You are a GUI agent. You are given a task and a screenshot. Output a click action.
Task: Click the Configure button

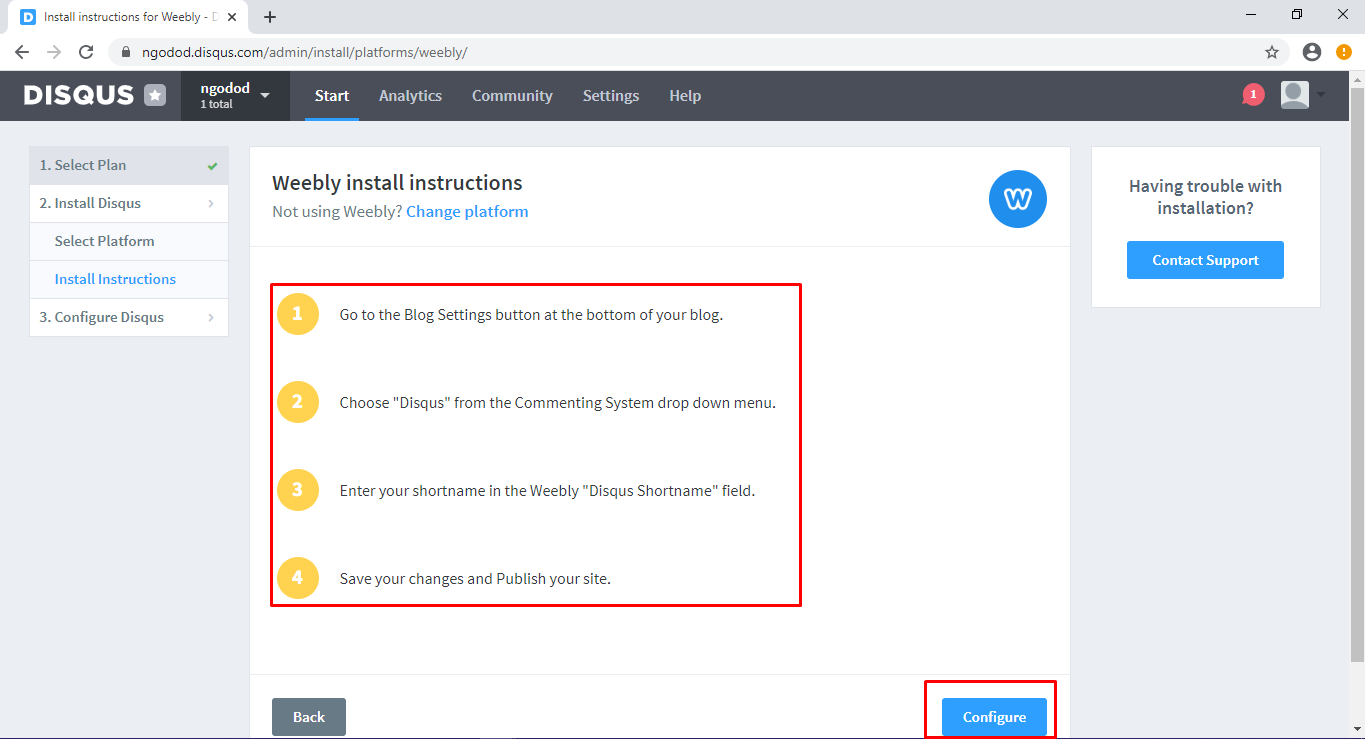[994, 717]
